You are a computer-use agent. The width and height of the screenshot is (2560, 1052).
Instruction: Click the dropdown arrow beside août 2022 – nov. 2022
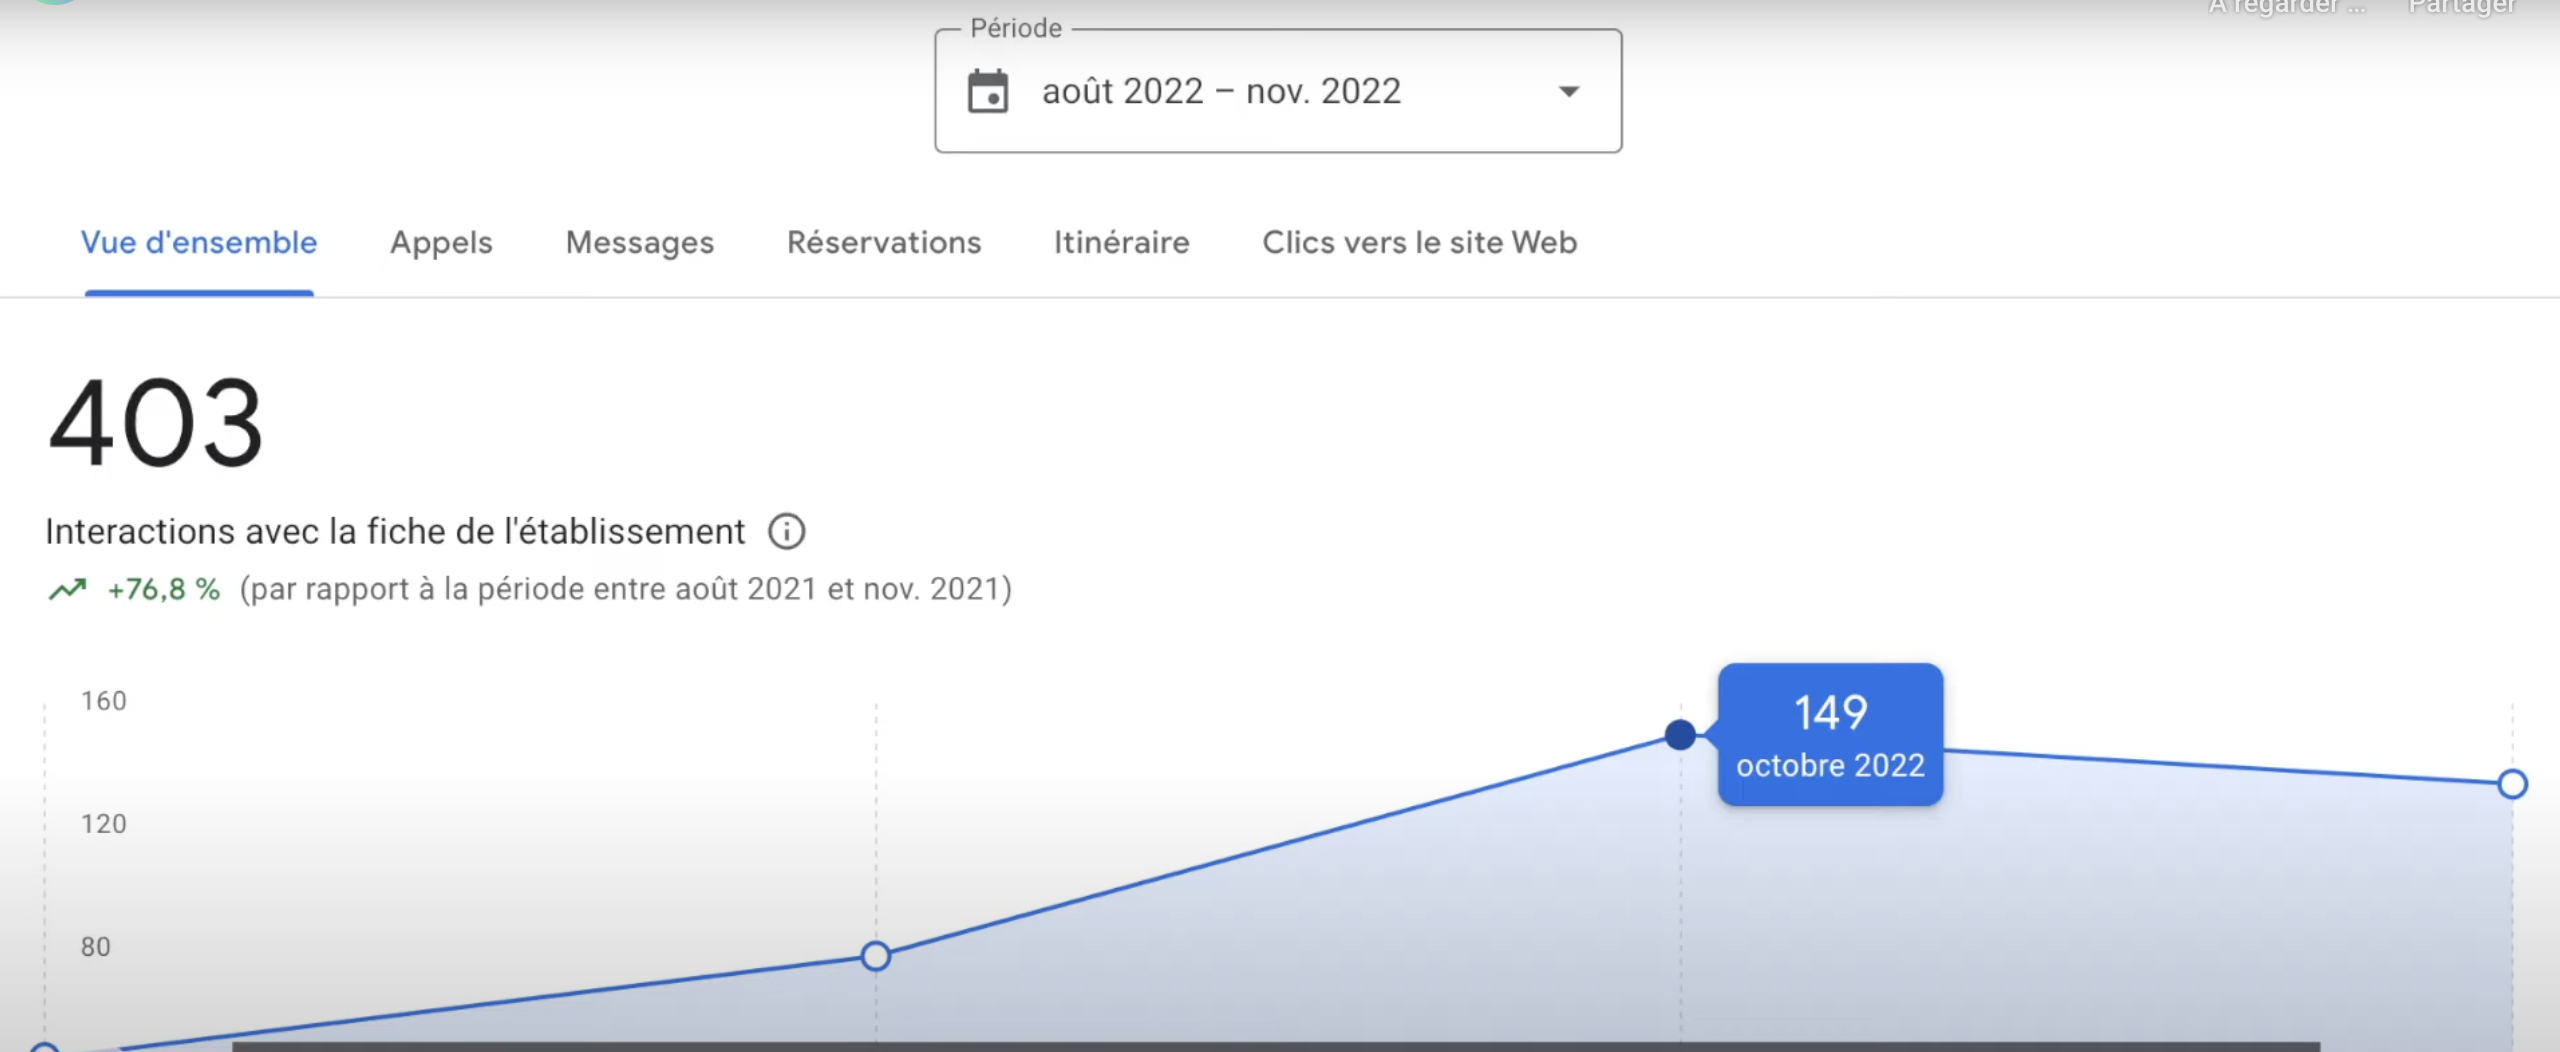pos(1568,91)
